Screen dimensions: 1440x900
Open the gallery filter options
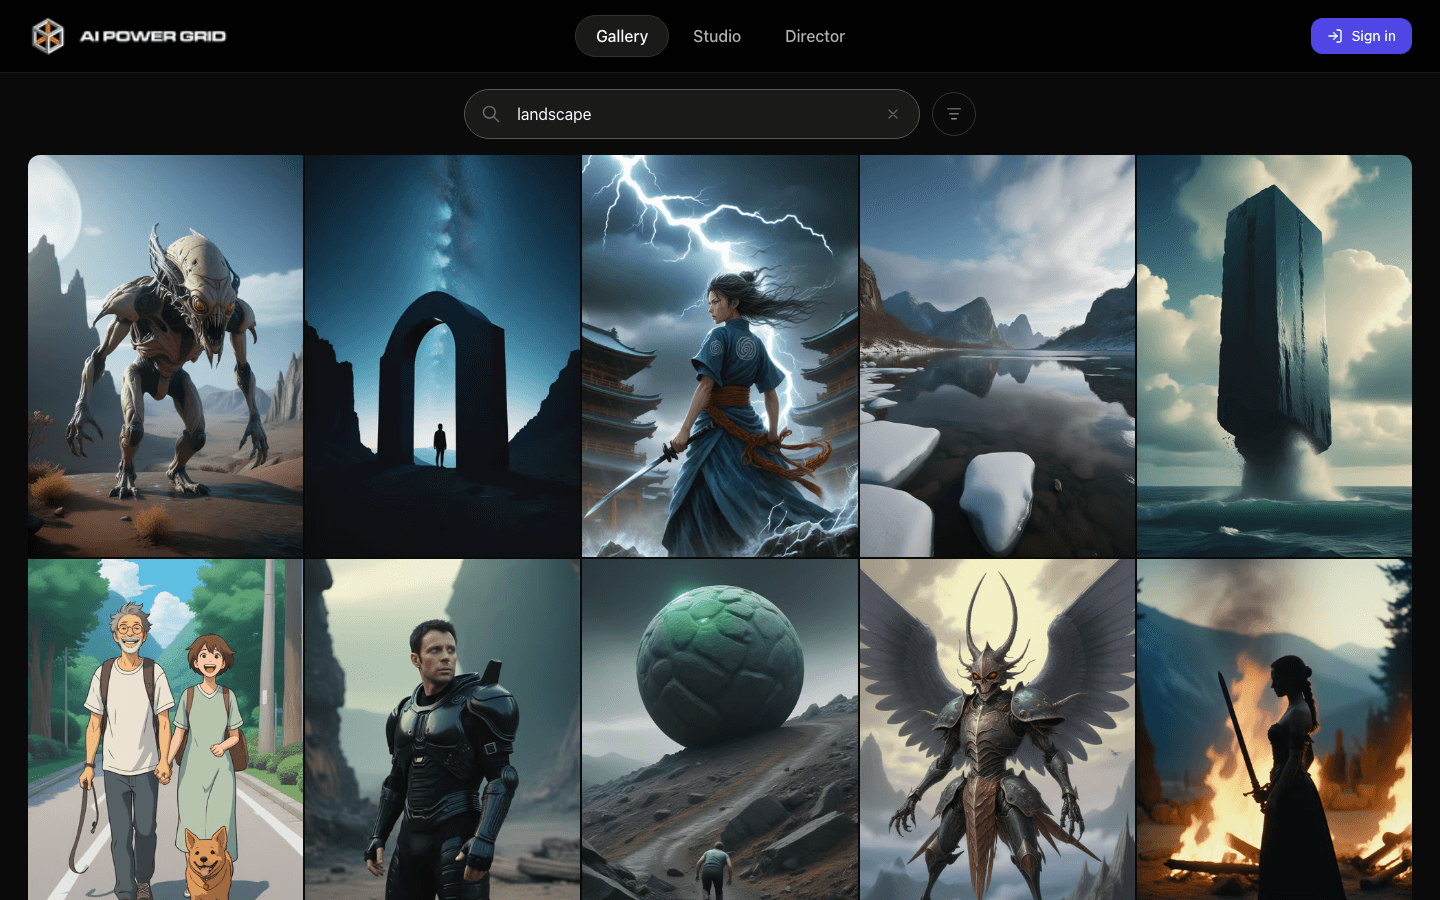(x=954, y=114)
